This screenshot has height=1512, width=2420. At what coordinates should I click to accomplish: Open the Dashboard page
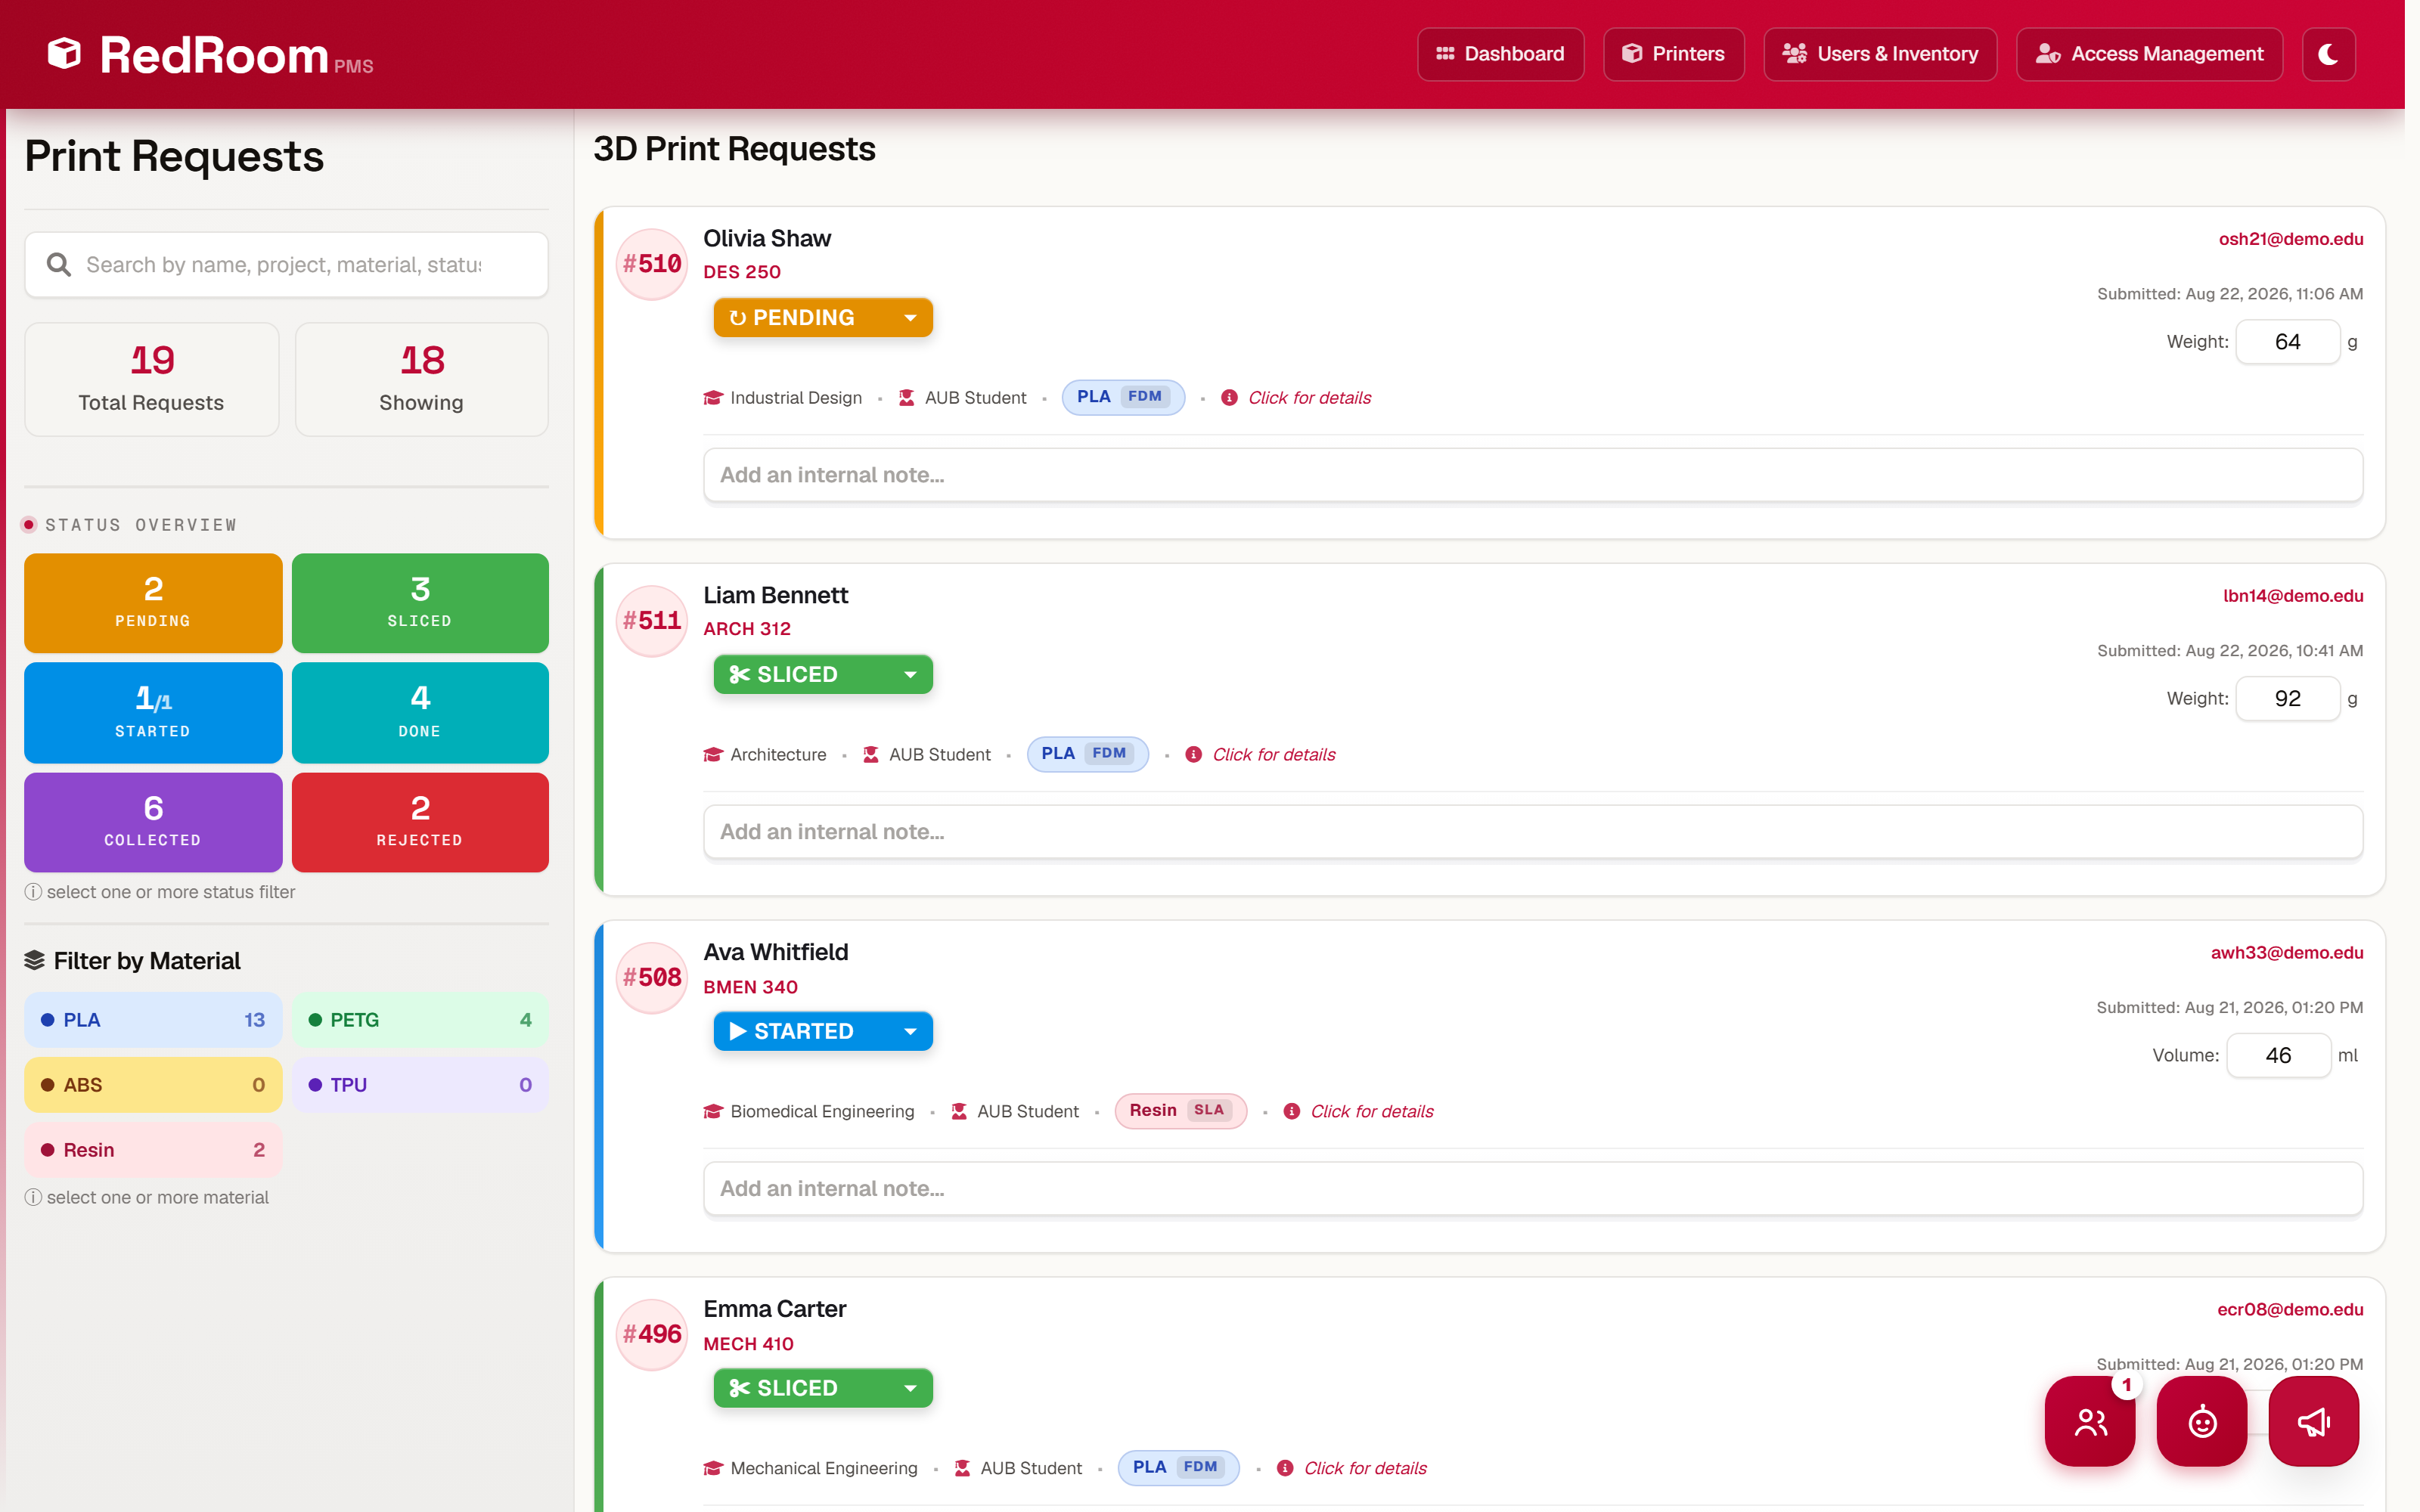tap(1500, 54)
